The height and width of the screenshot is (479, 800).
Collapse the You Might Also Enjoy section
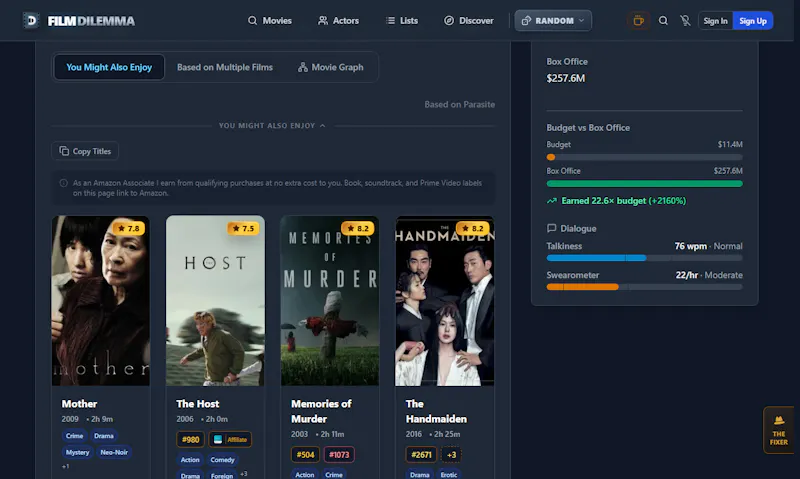(x=272, y=125)
